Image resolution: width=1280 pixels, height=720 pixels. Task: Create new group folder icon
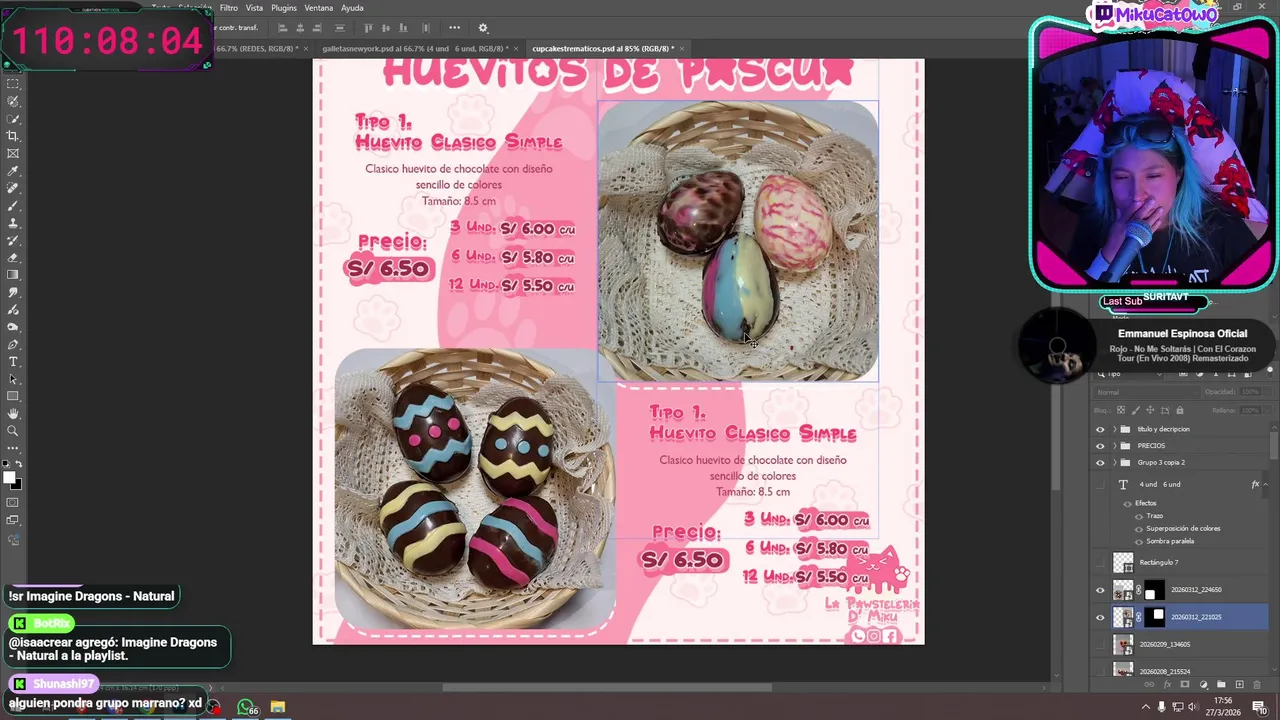click(x=1222, y=685)
